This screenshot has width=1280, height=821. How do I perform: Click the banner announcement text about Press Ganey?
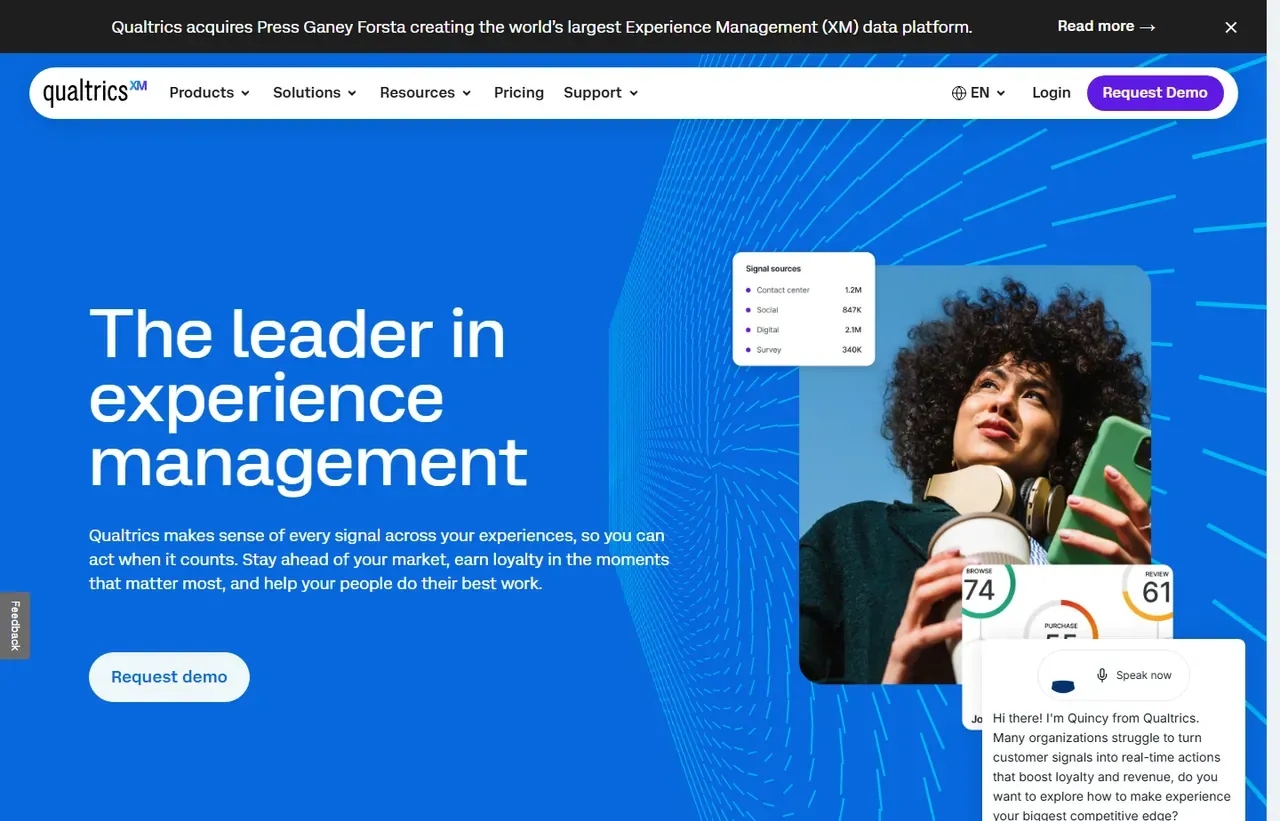pos(541,27)
